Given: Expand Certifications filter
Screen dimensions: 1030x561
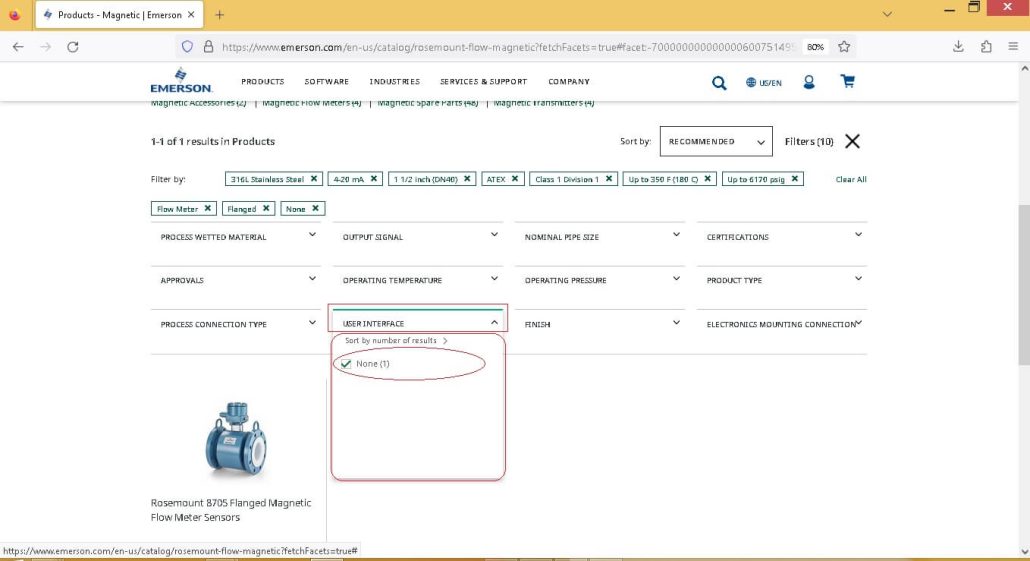Looking at the screenshot, I should [x=782, y=236].
